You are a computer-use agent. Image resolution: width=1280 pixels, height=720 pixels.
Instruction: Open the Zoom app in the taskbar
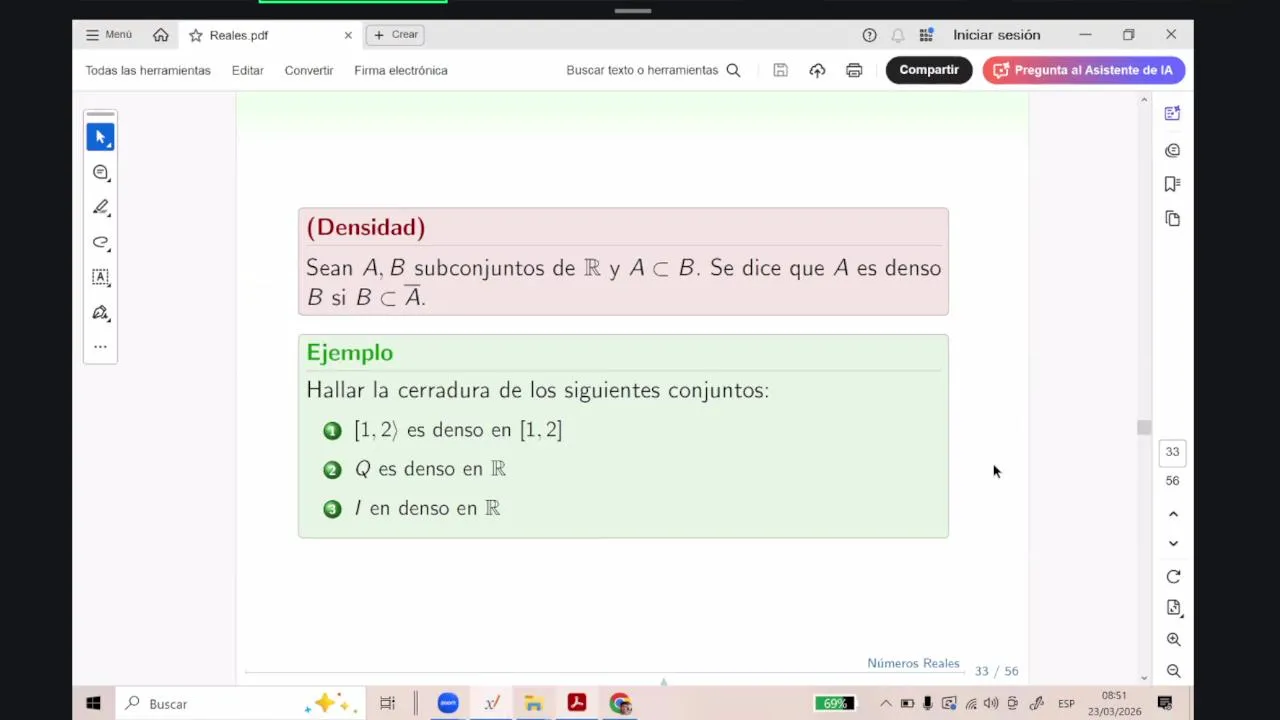(448, 704)
